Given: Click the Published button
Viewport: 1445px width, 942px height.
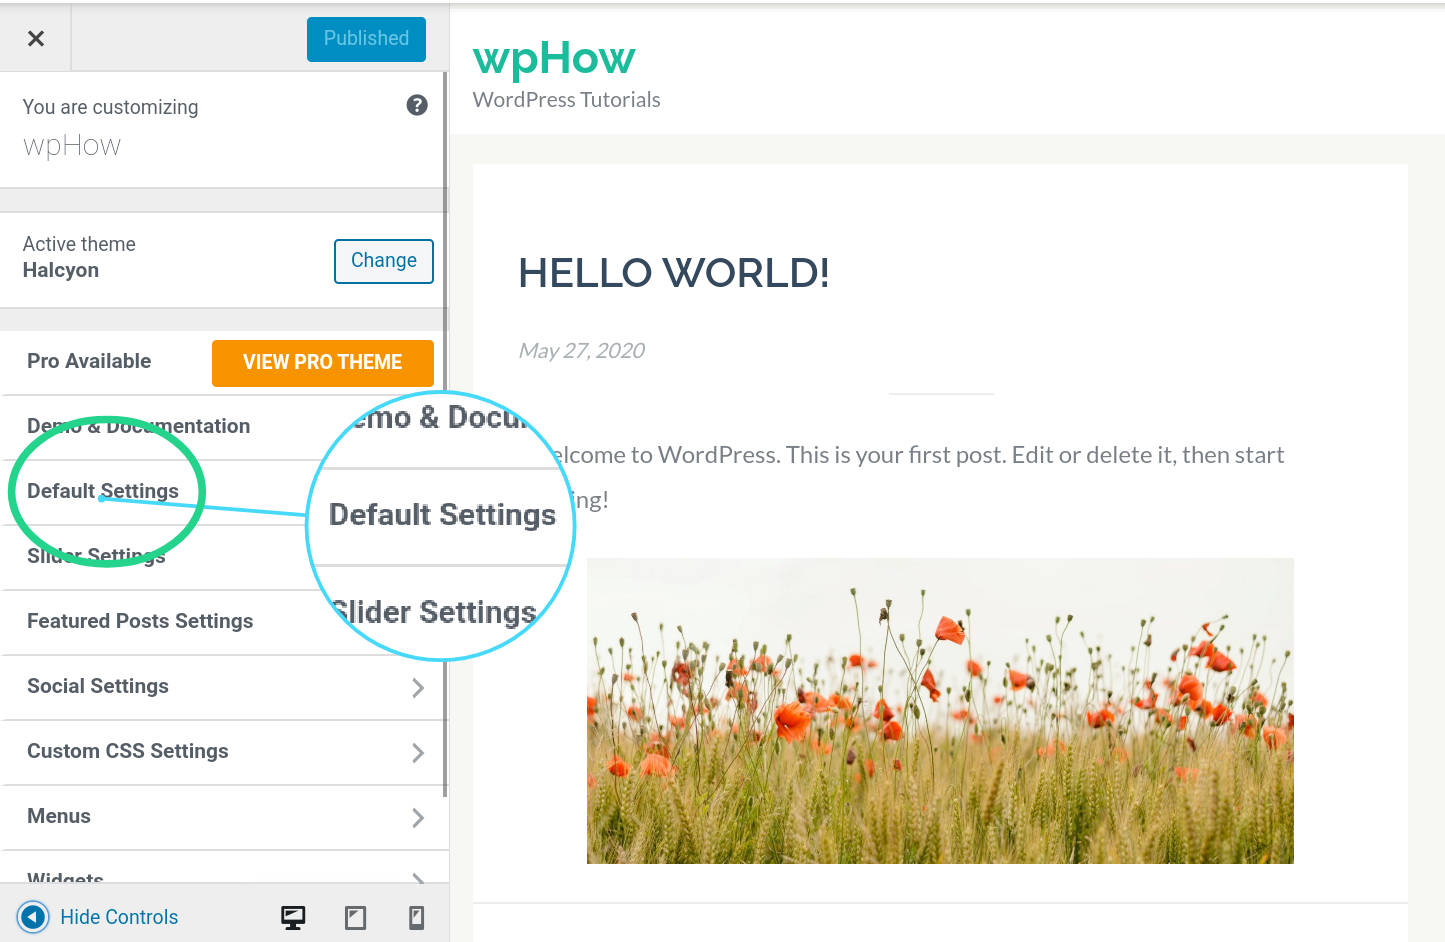Looking at the screenshot, I should pyautogui.click(x=365, y=38).
